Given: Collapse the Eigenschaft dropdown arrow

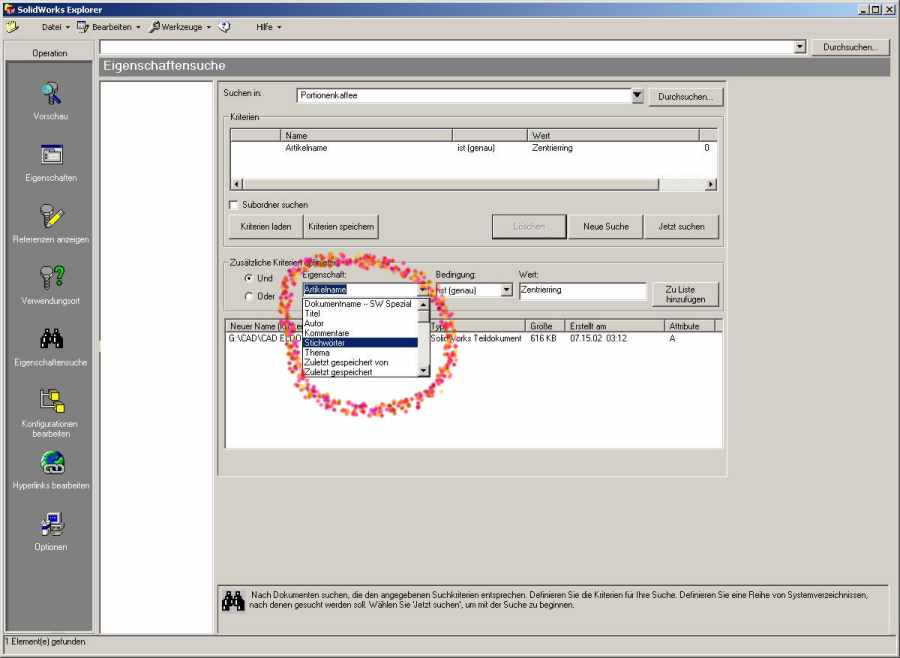Looking at the screenshot, I should point(423,290).
